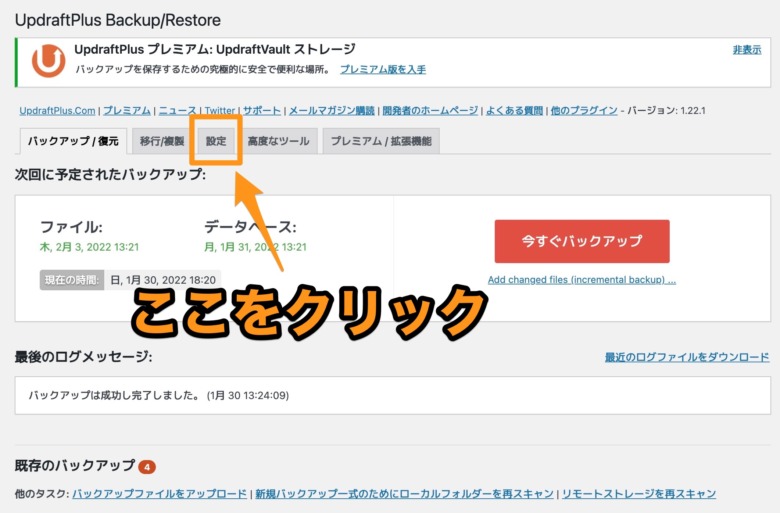Click the サポート link
The image size is (780, 513).
coord(262,110)
